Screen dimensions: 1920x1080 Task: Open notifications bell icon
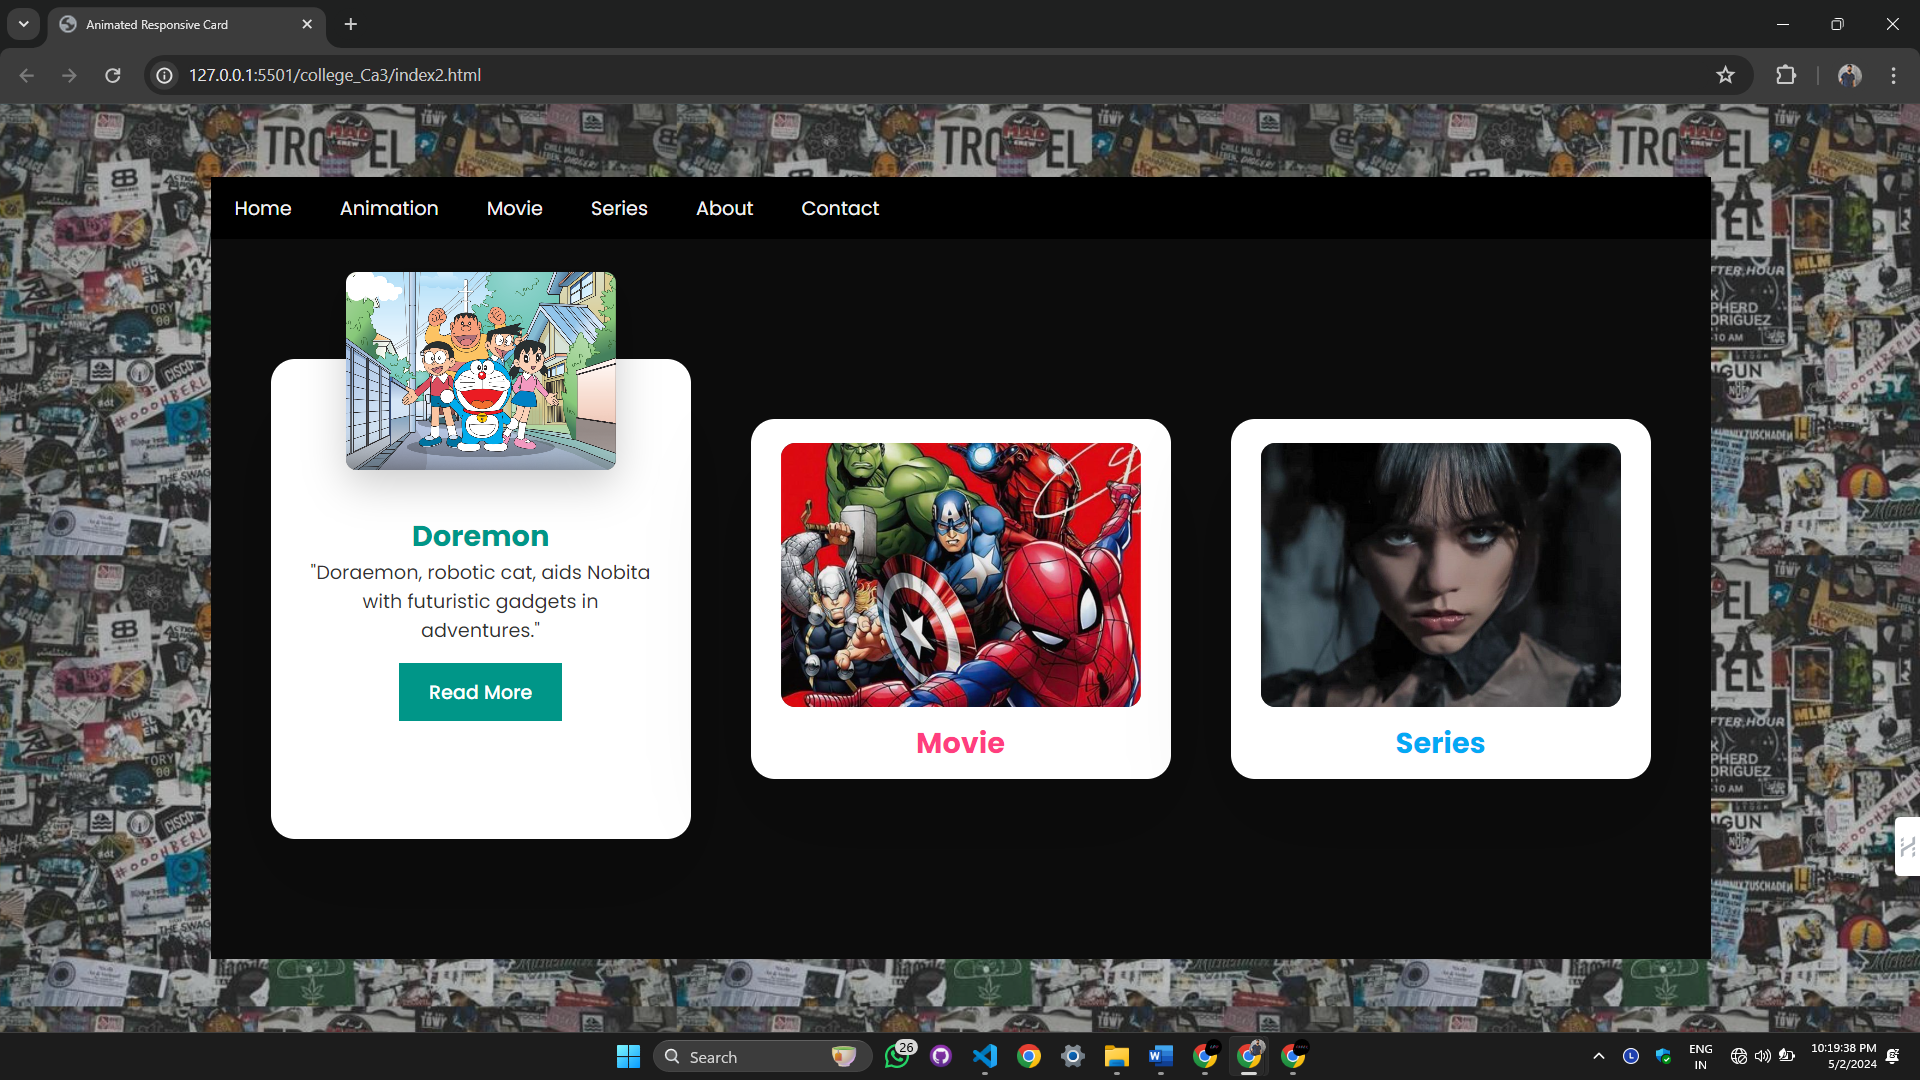coord(1893,1056)
